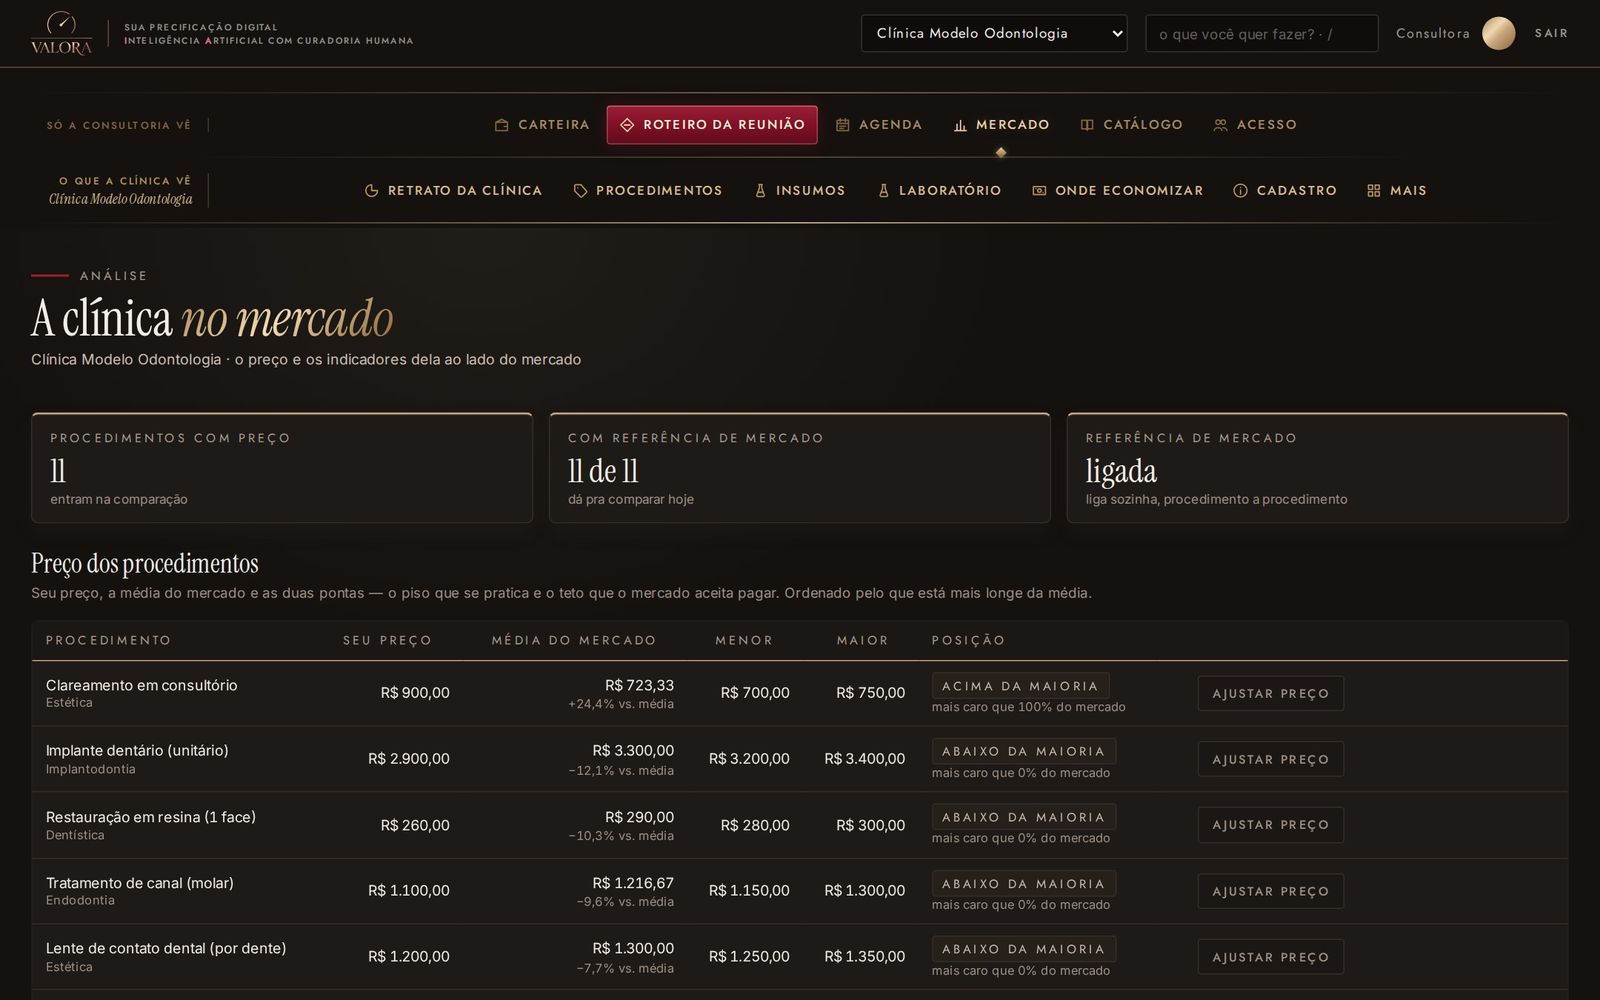Click 'Abaixo da maioria' badge for Restauração em resina
Viewport: 1600px width, 1000px height.
click(1024, 817)
